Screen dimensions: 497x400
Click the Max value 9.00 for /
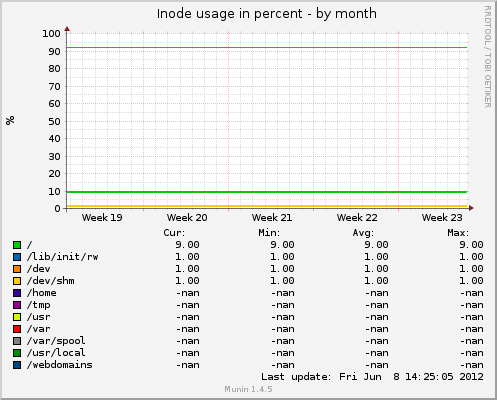(471, 245)
